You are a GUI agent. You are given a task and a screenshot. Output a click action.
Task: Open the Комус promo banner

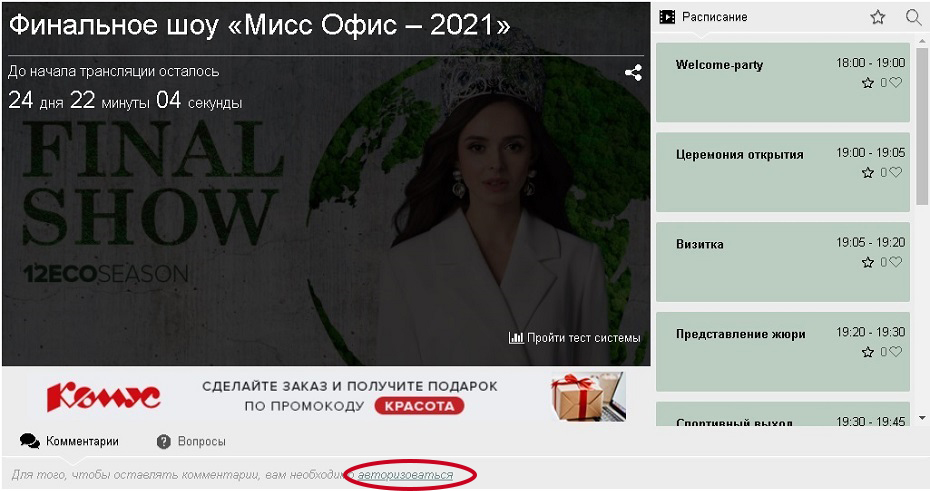pyautogui.click(x=326, y=396)
